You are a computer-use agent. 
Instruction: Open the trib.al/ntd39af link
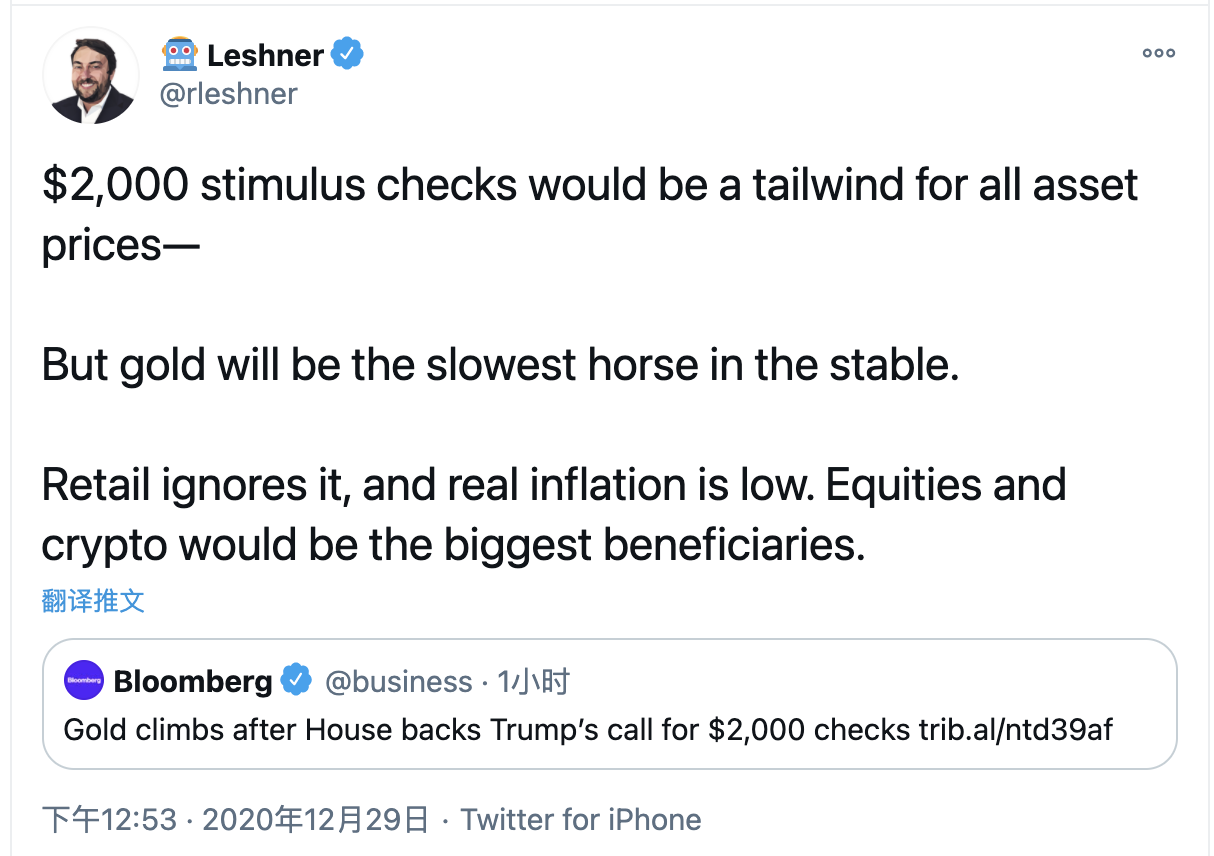[1015, 729]
